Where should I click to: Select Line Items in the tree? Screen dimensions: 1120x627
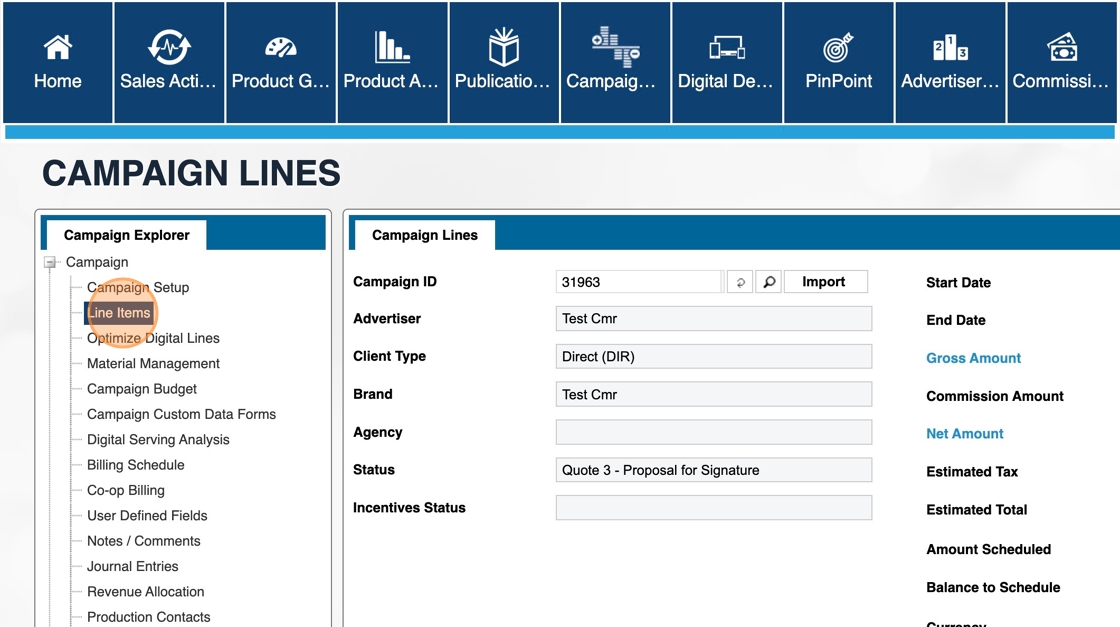click(x=119, y=313)
